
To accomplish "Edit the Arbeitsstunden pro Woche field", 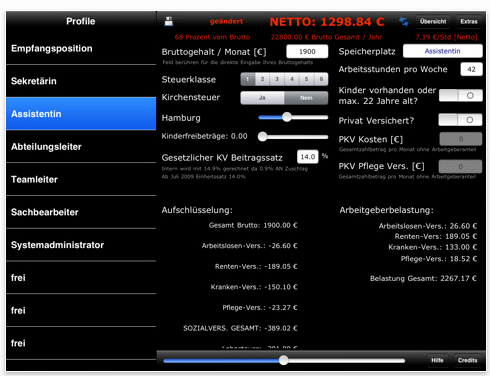I will (x=471, y=69).
